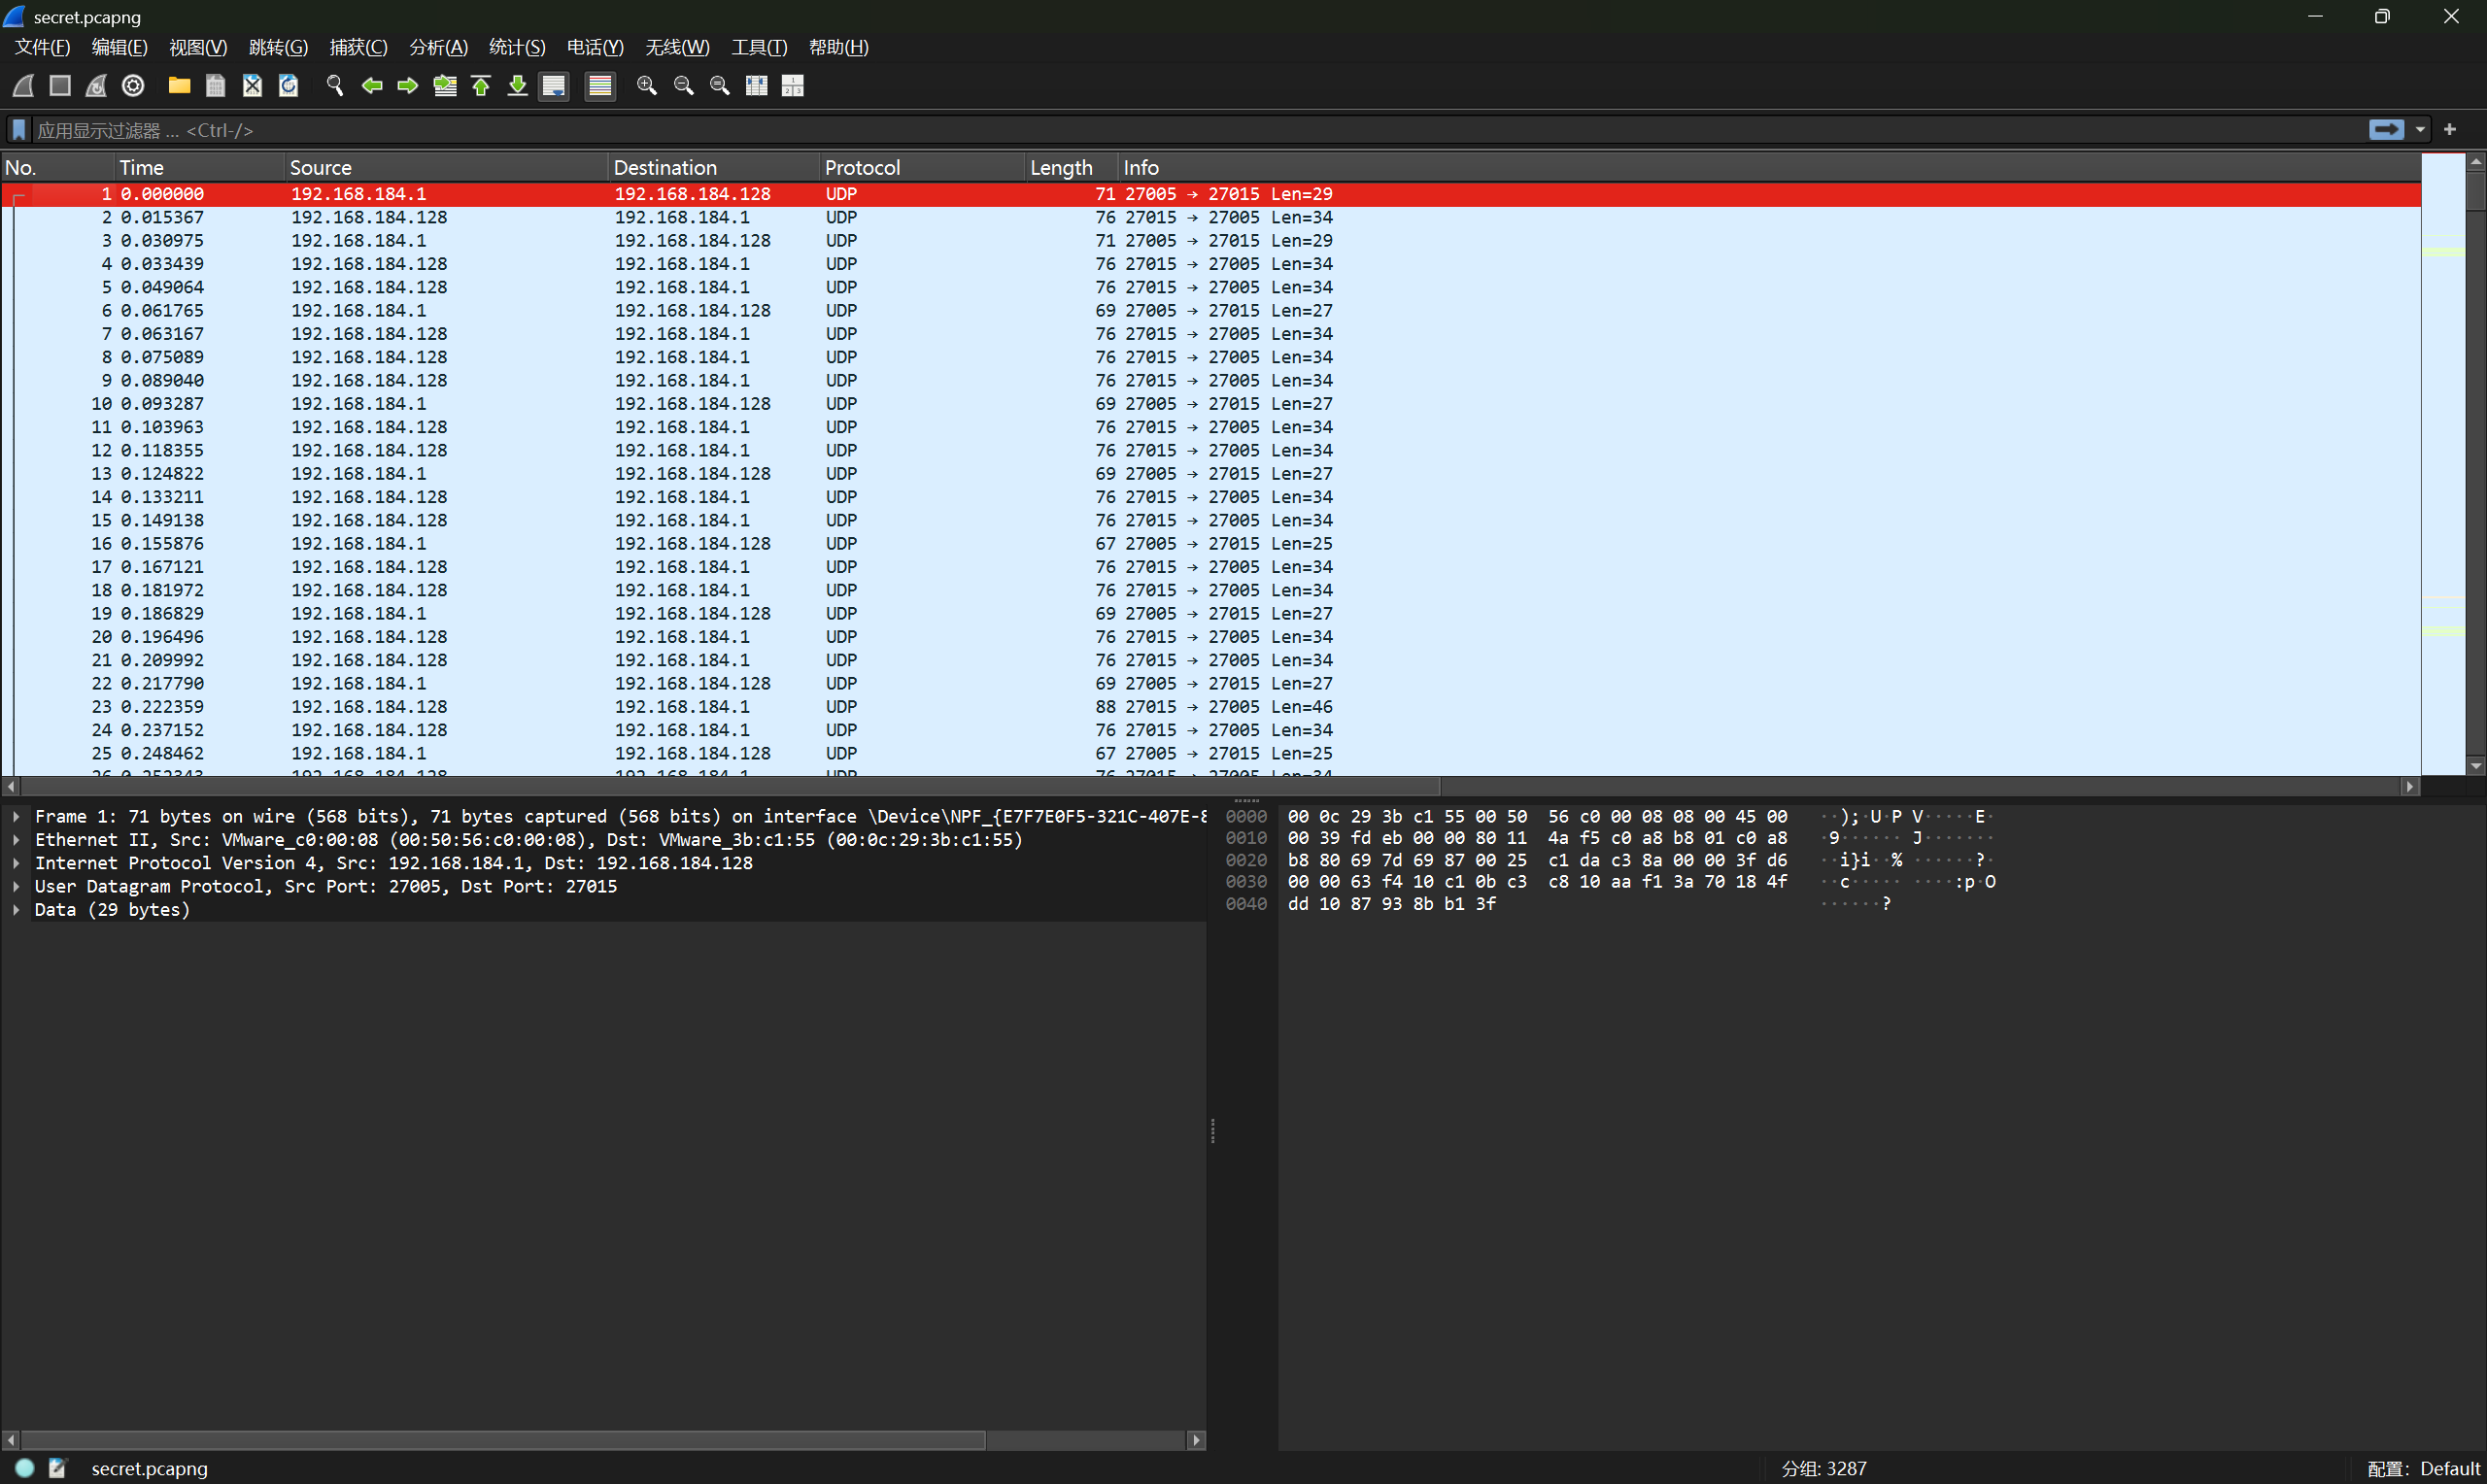Zoom out on packet text
2487x1484 pixels.
[x=684, y=86]
